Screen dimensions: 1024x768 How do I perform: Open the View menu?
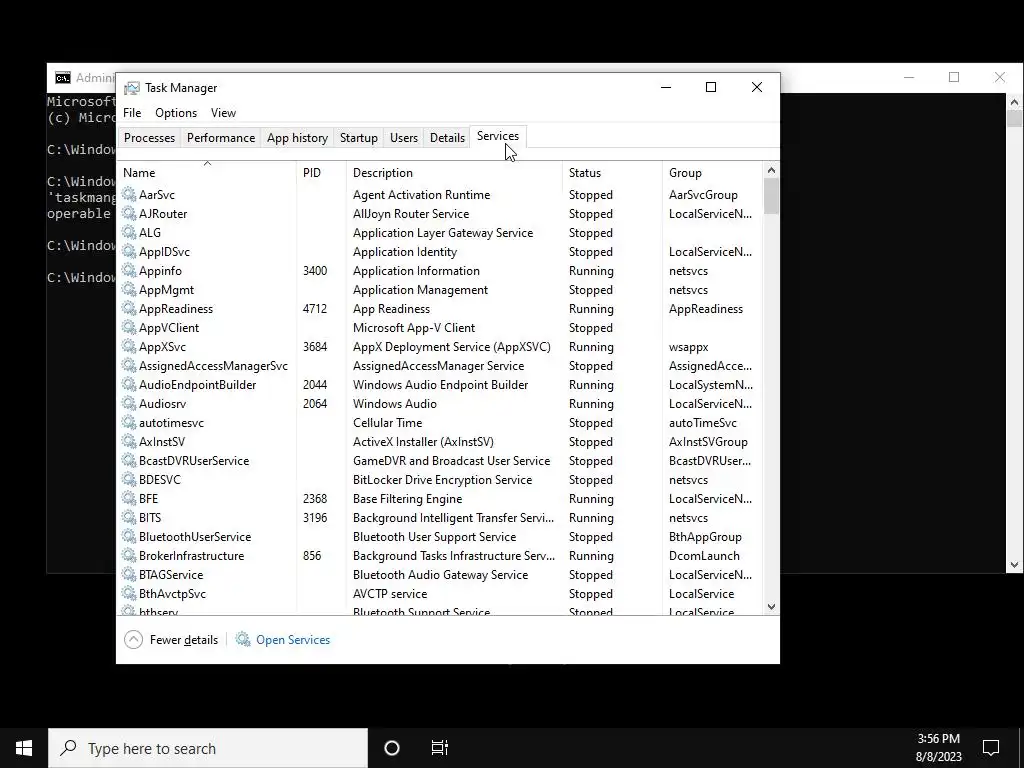(x=223, y=113)
